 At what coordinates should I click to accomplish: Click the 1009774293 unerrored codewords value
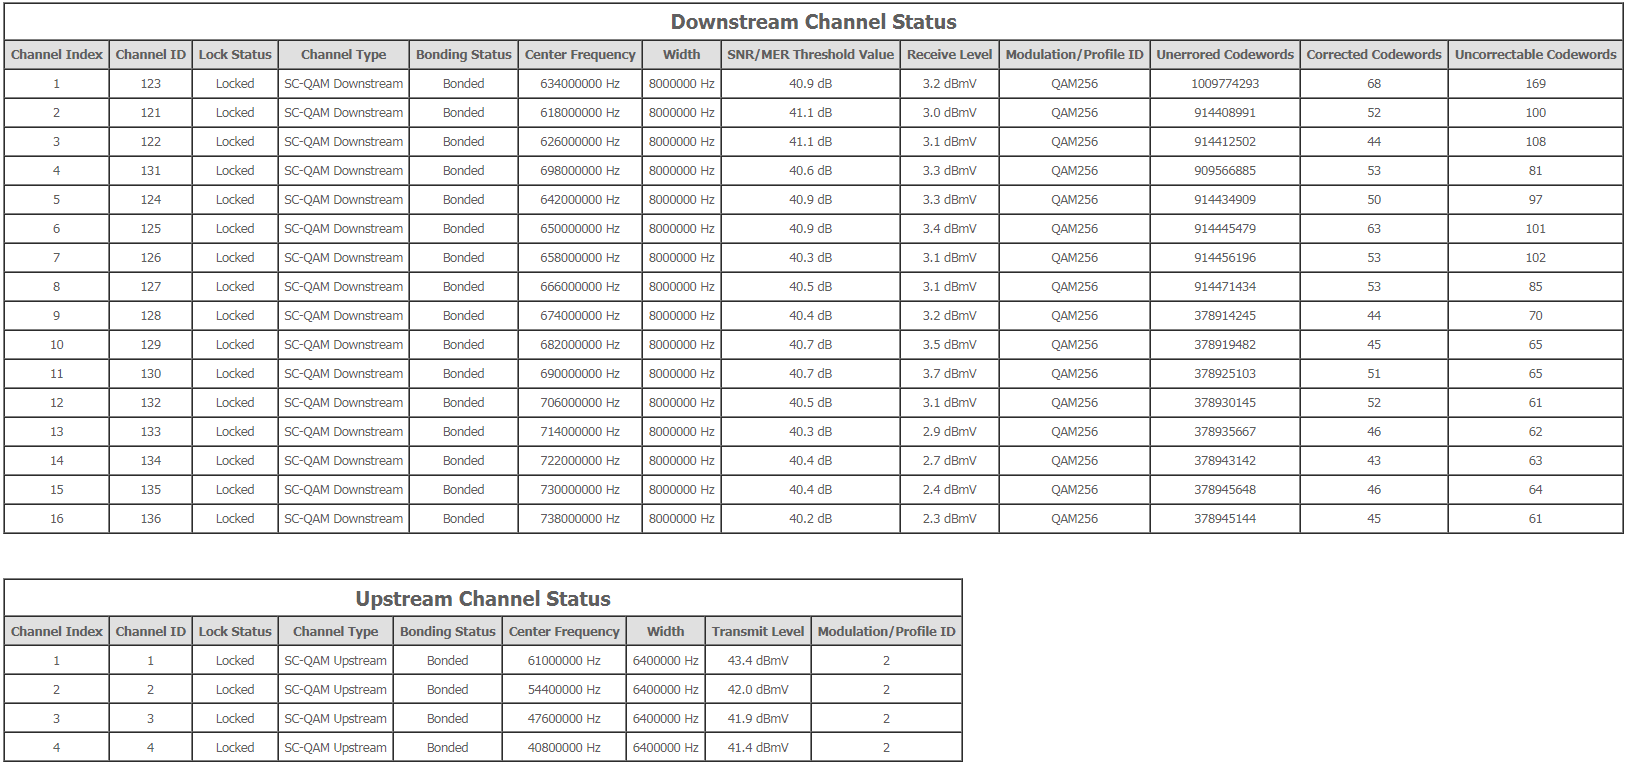coord(1224,84)
